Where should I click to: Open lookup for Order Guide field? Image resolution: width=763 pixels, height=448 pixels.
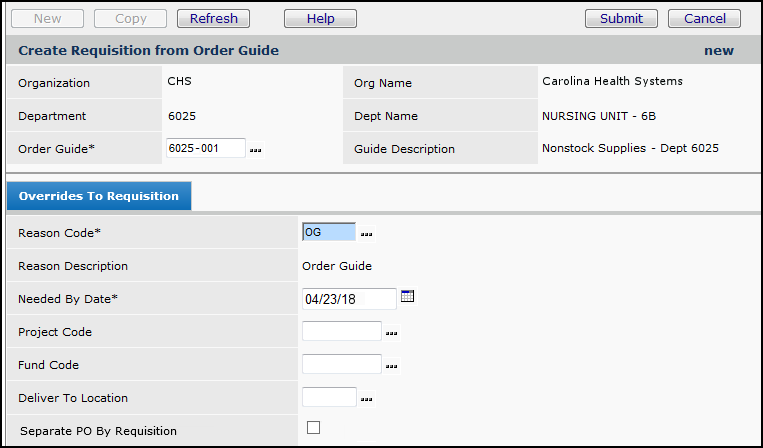coord(256,150)
